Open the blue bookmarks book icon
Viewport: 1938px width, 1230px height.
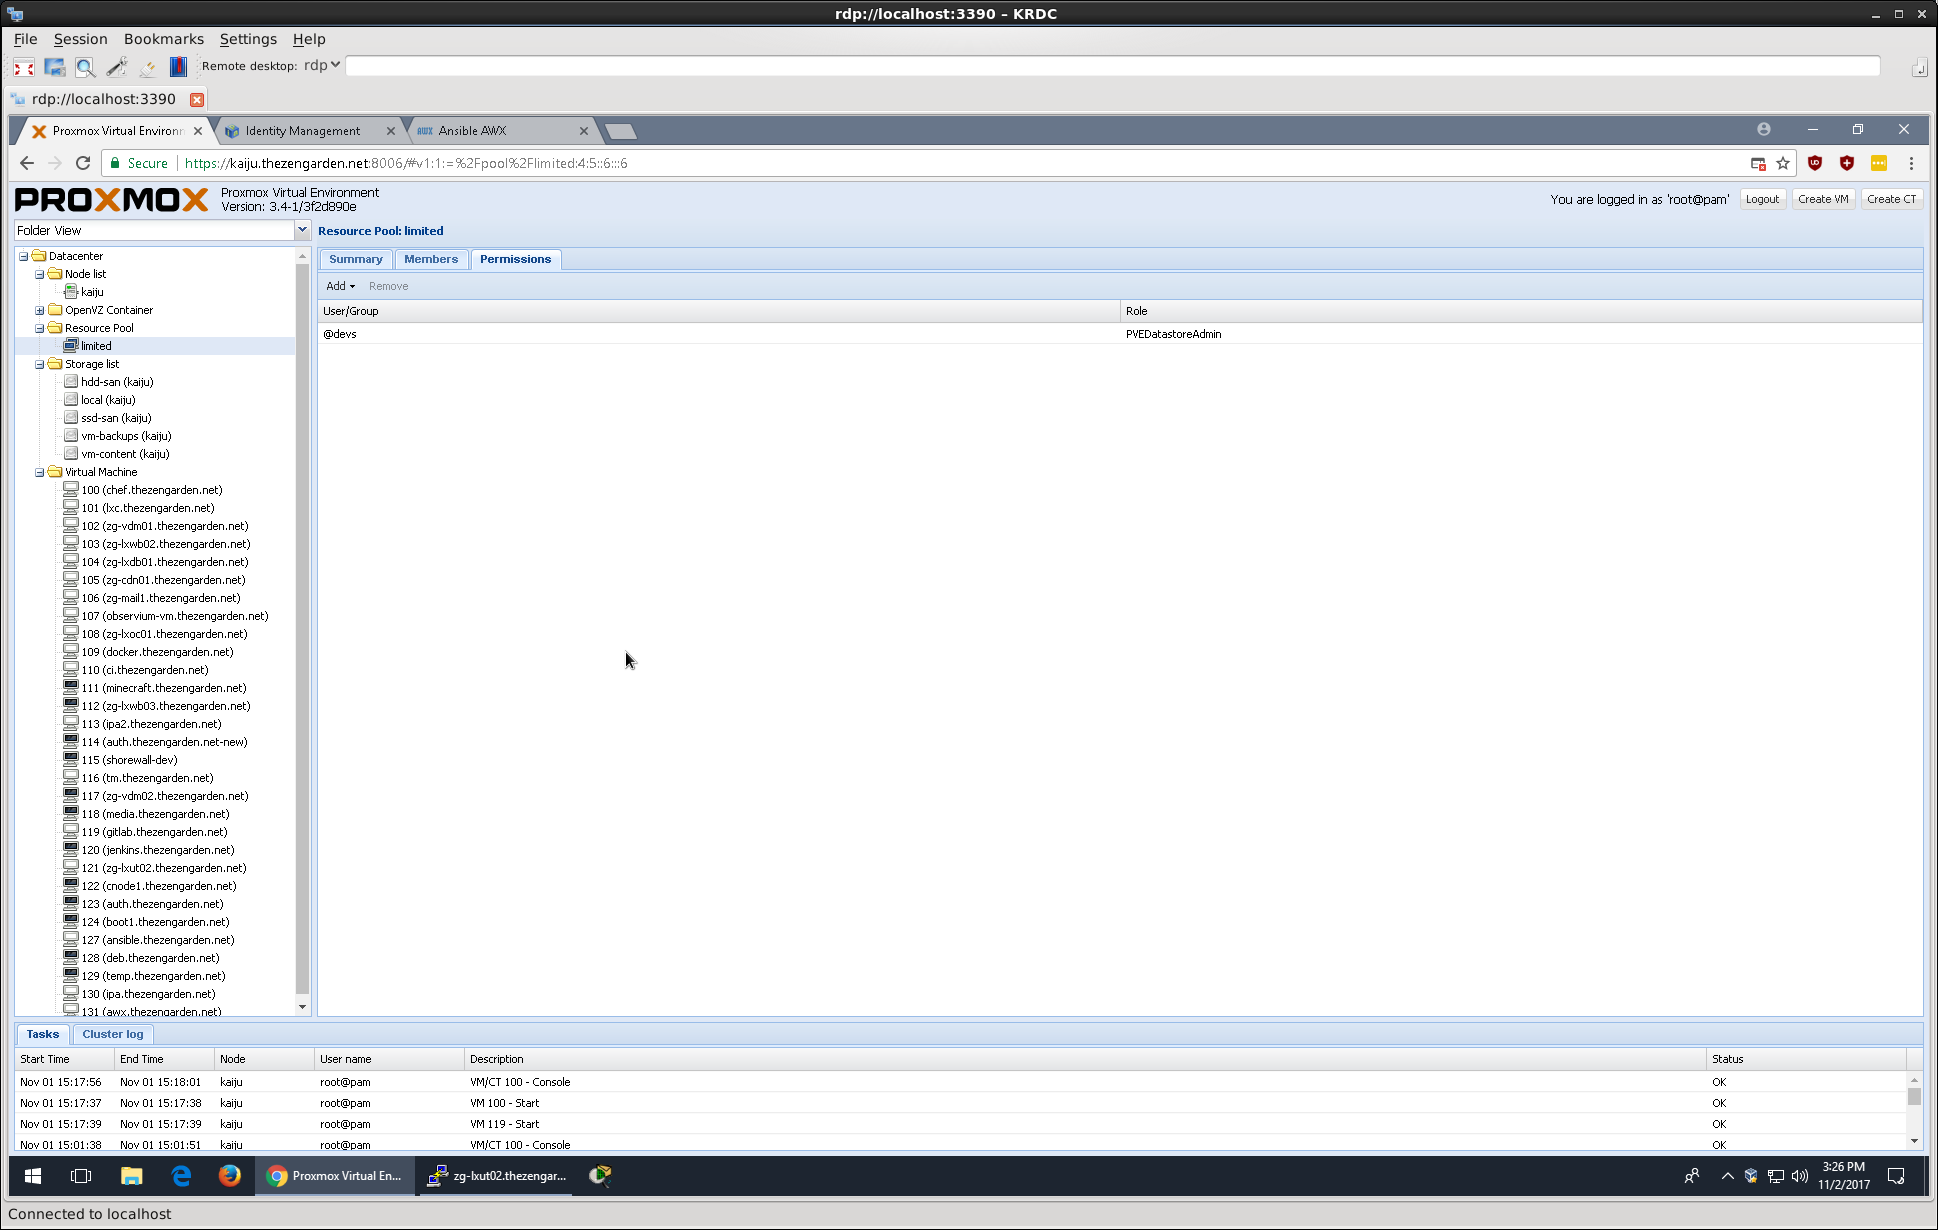point(178,67)
